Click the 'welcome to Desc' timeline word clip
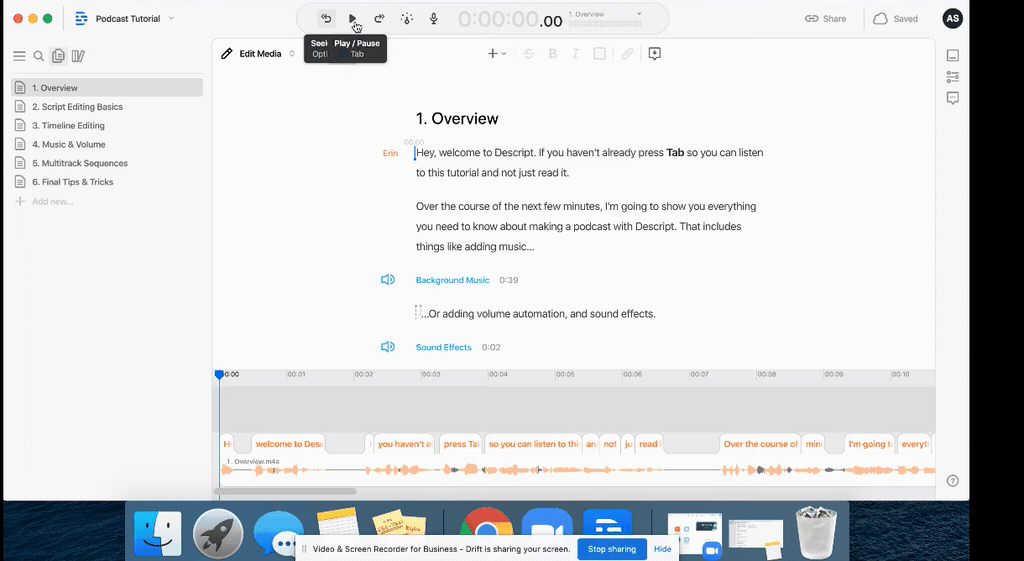1024x561 pixels. (x=289, y=444)
